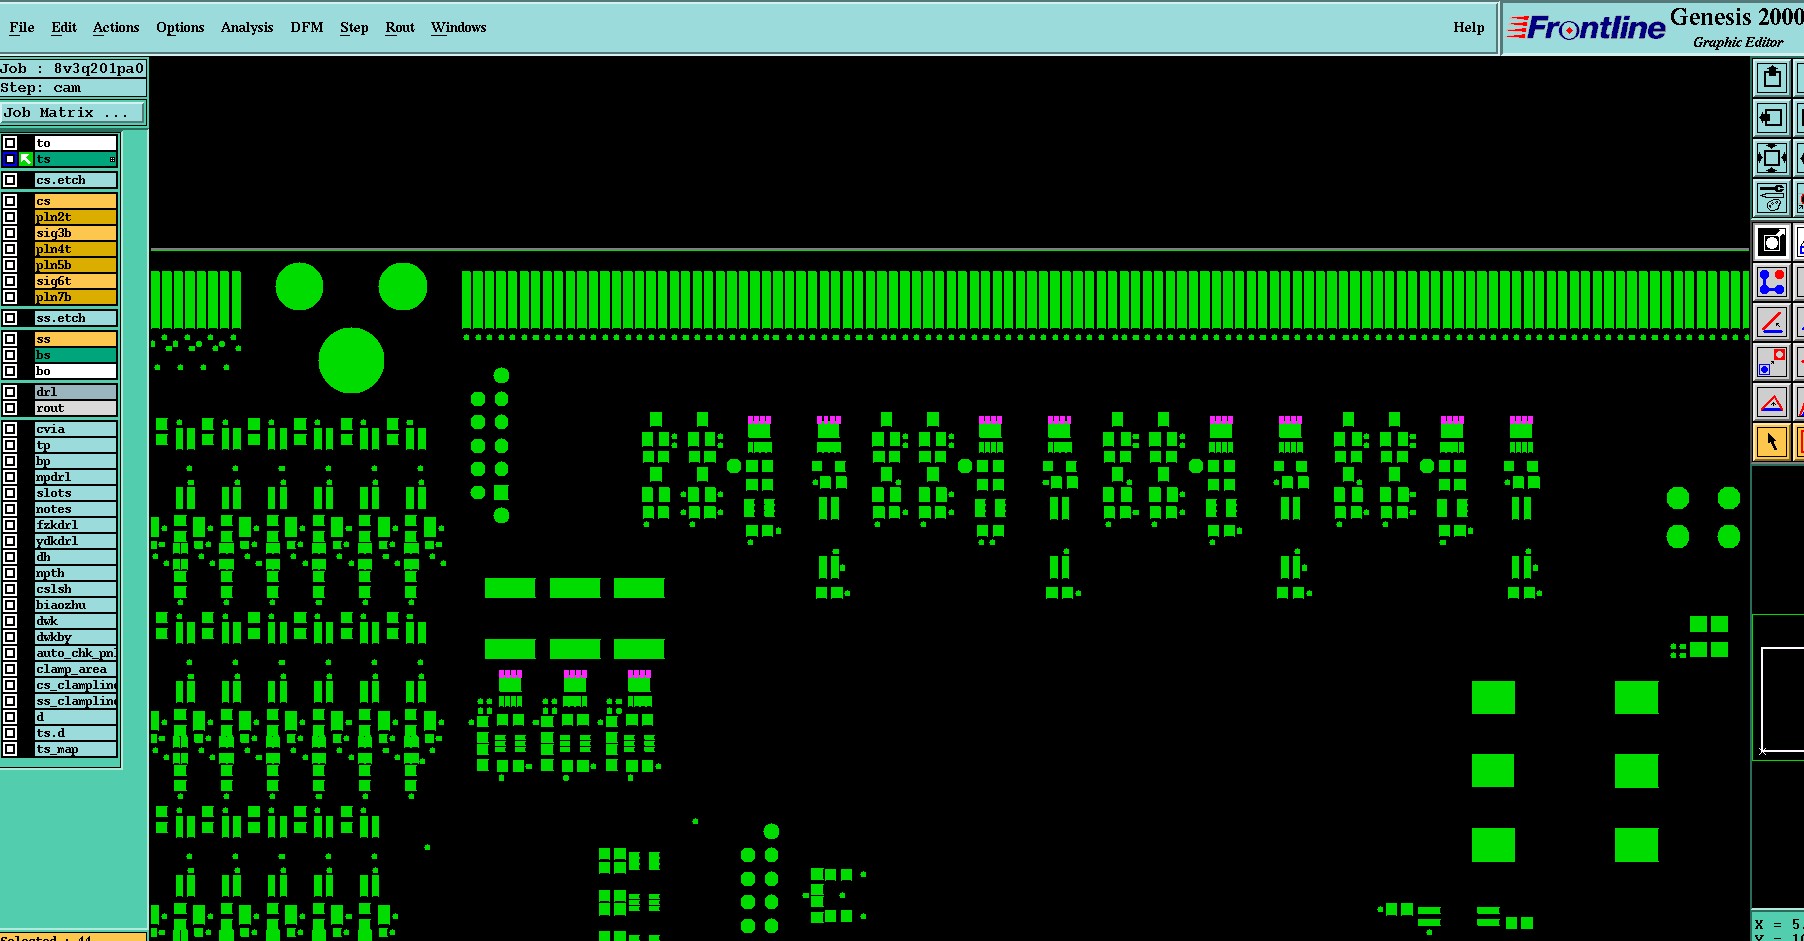Viewport: 1804px width, 941px height.
Task: Toggle the 'cs.etch' layer checkbox
Action: coord(10,180)
